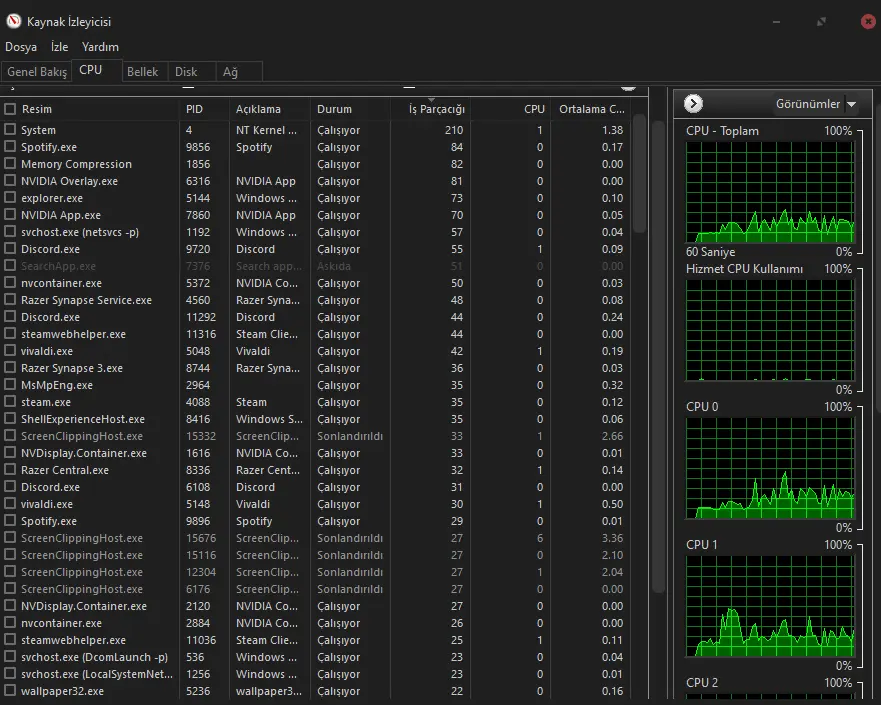Select the vivaldi.exe PID 5148 row
The image size is (881, 705).
click(x=315, y=504)
